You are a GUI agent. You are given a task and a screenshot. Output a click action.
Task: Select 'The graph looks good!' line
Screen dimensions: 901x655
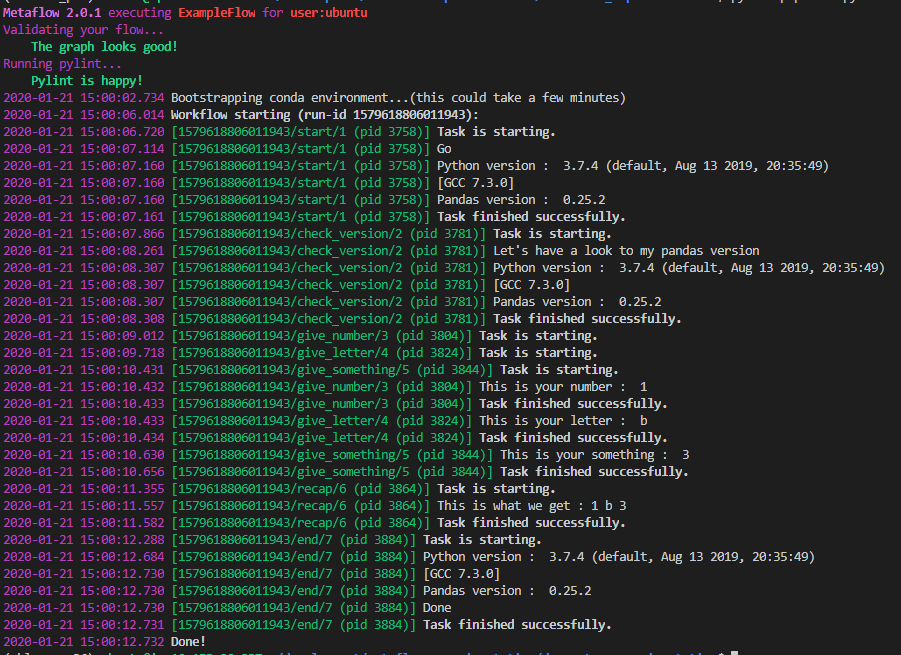tap(104, 46)
